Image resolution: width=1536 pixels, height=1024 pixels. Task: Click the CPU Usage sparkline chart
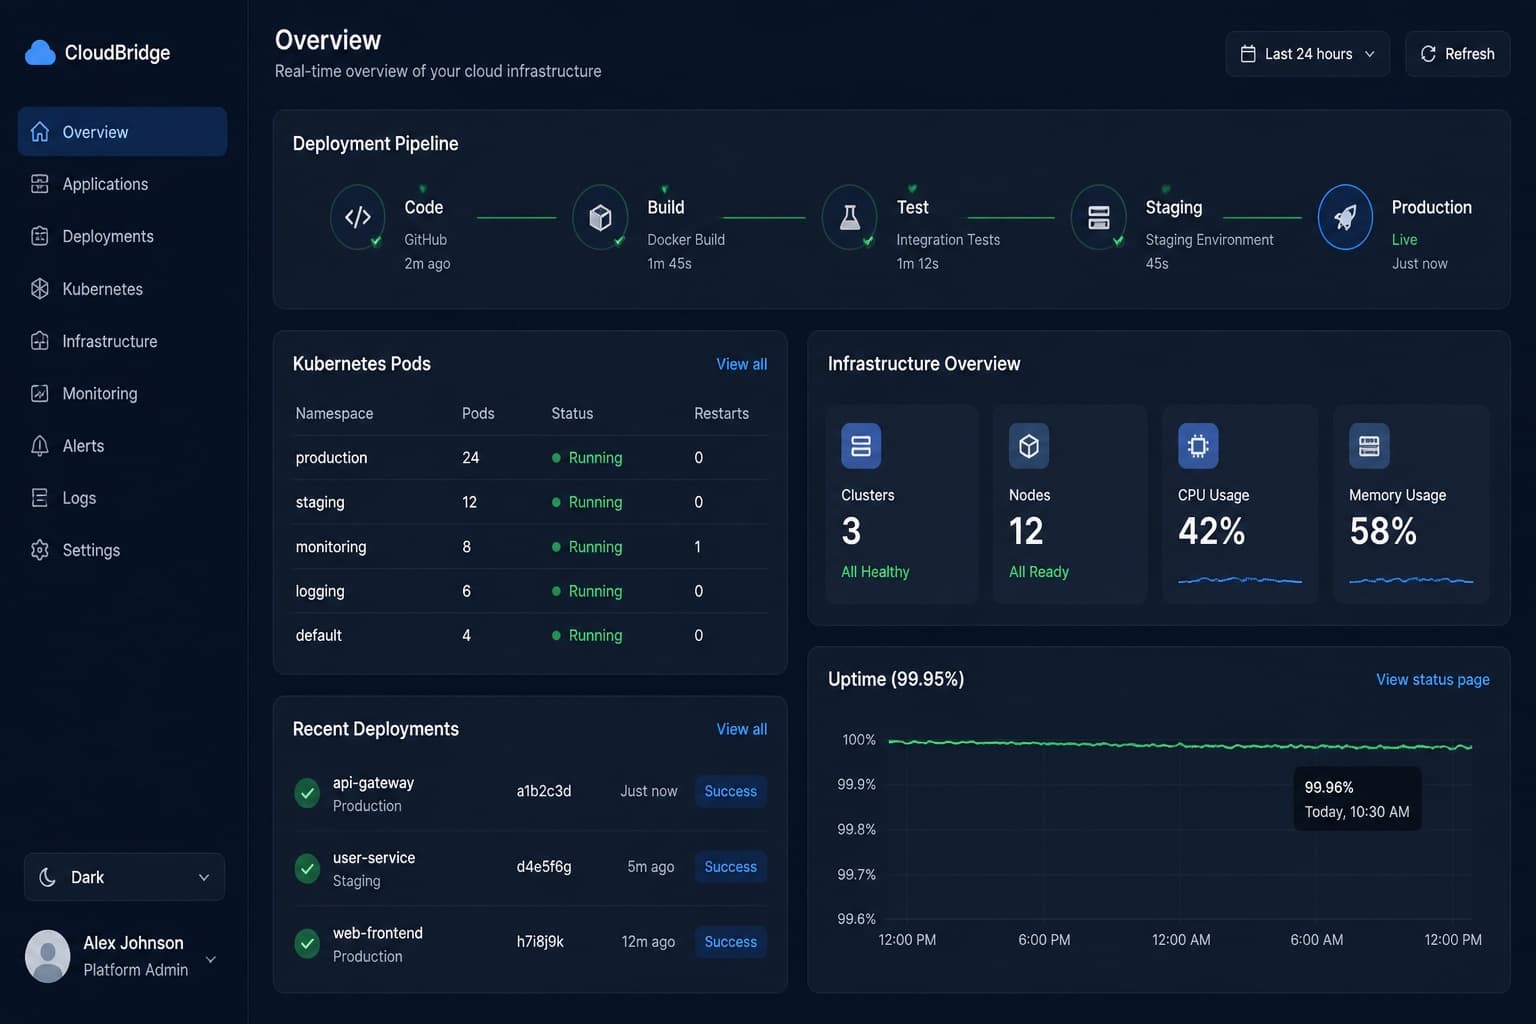1240,580
